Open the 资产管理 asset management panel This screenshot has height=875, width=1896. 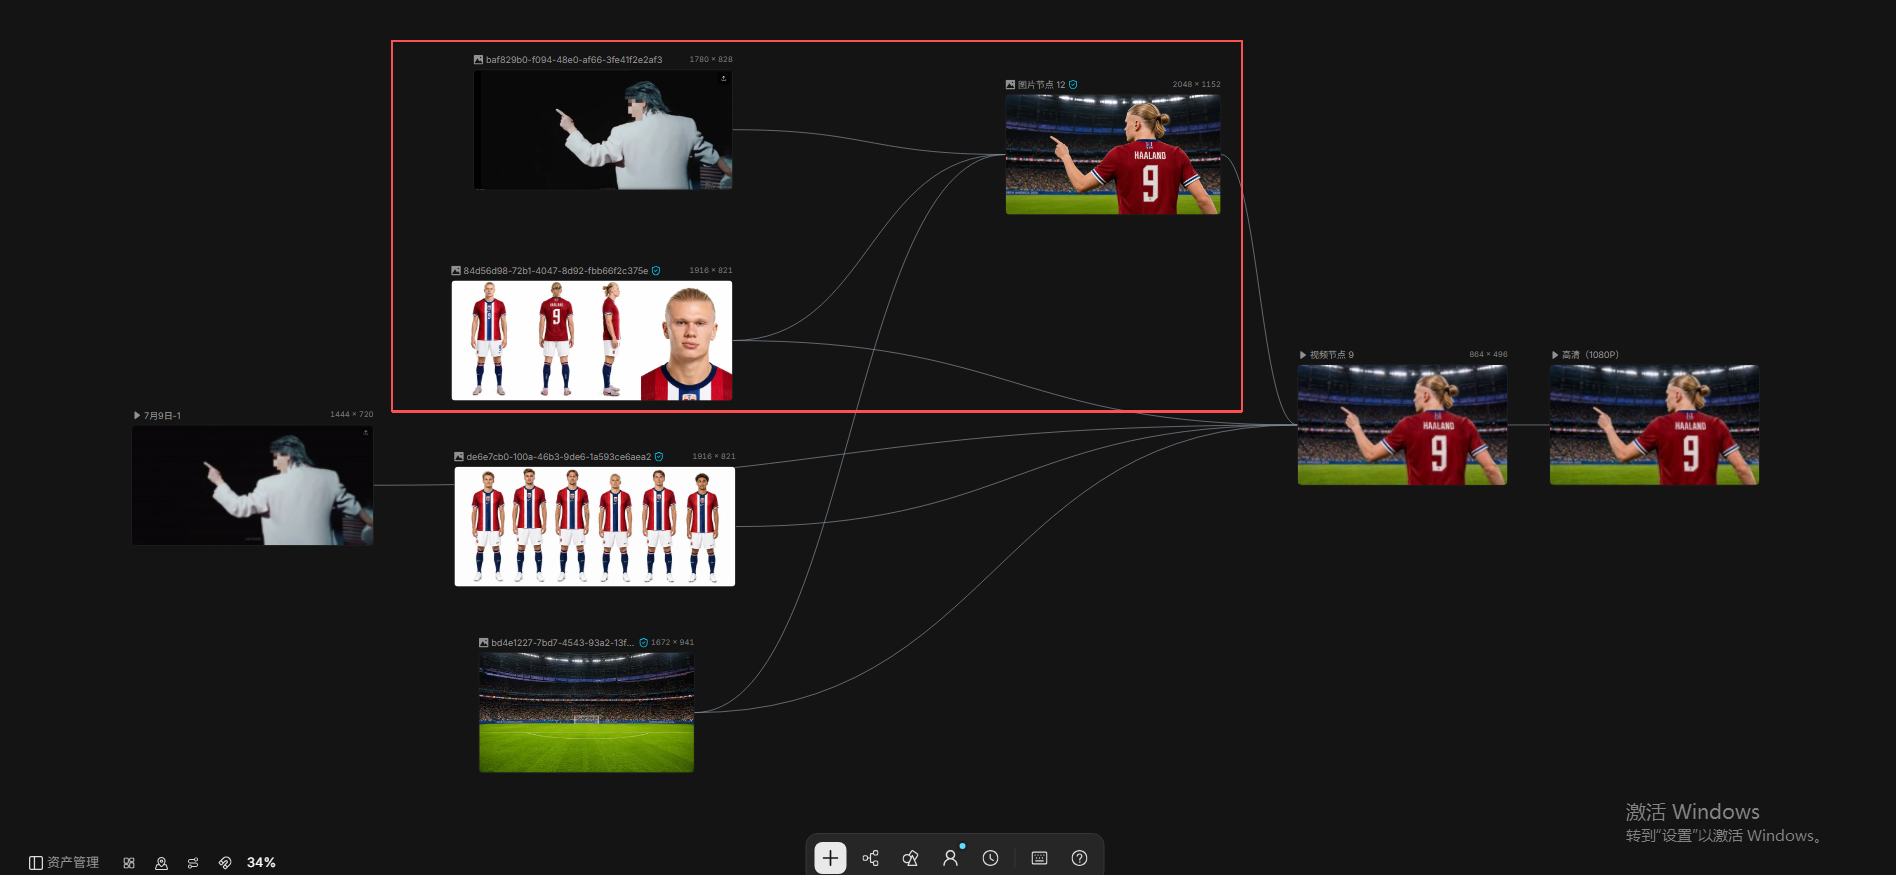click(64, 863)
